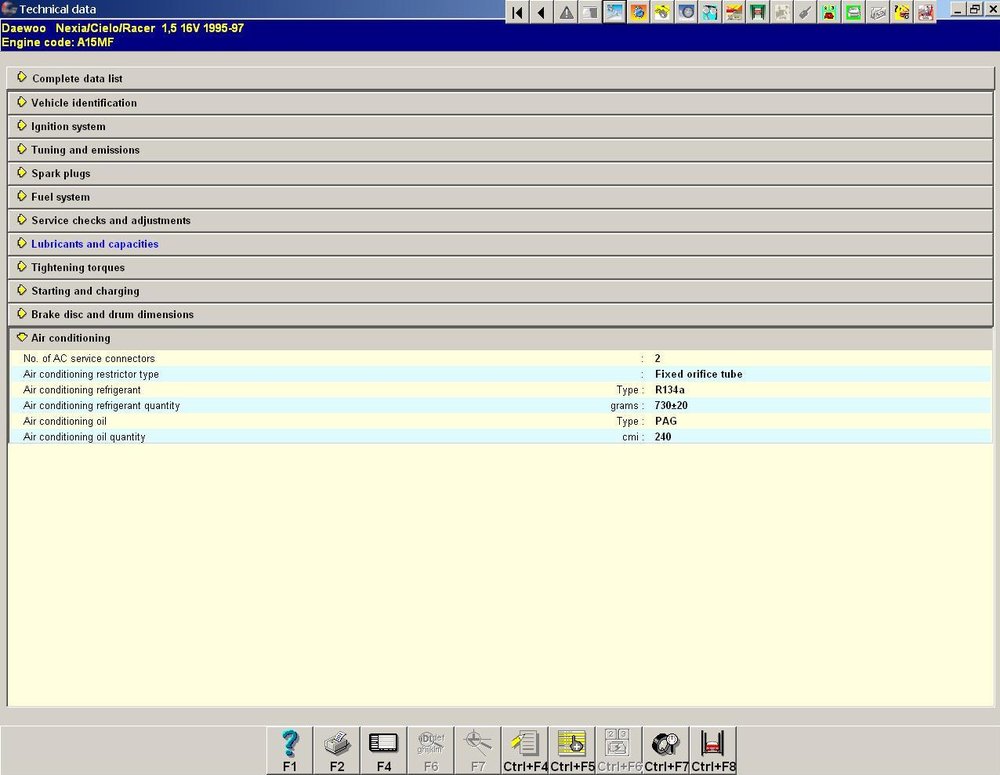The image size is (1000, 775).
Task: Click the greyed Ctrl+F6 button
Action: pos(619,750)
